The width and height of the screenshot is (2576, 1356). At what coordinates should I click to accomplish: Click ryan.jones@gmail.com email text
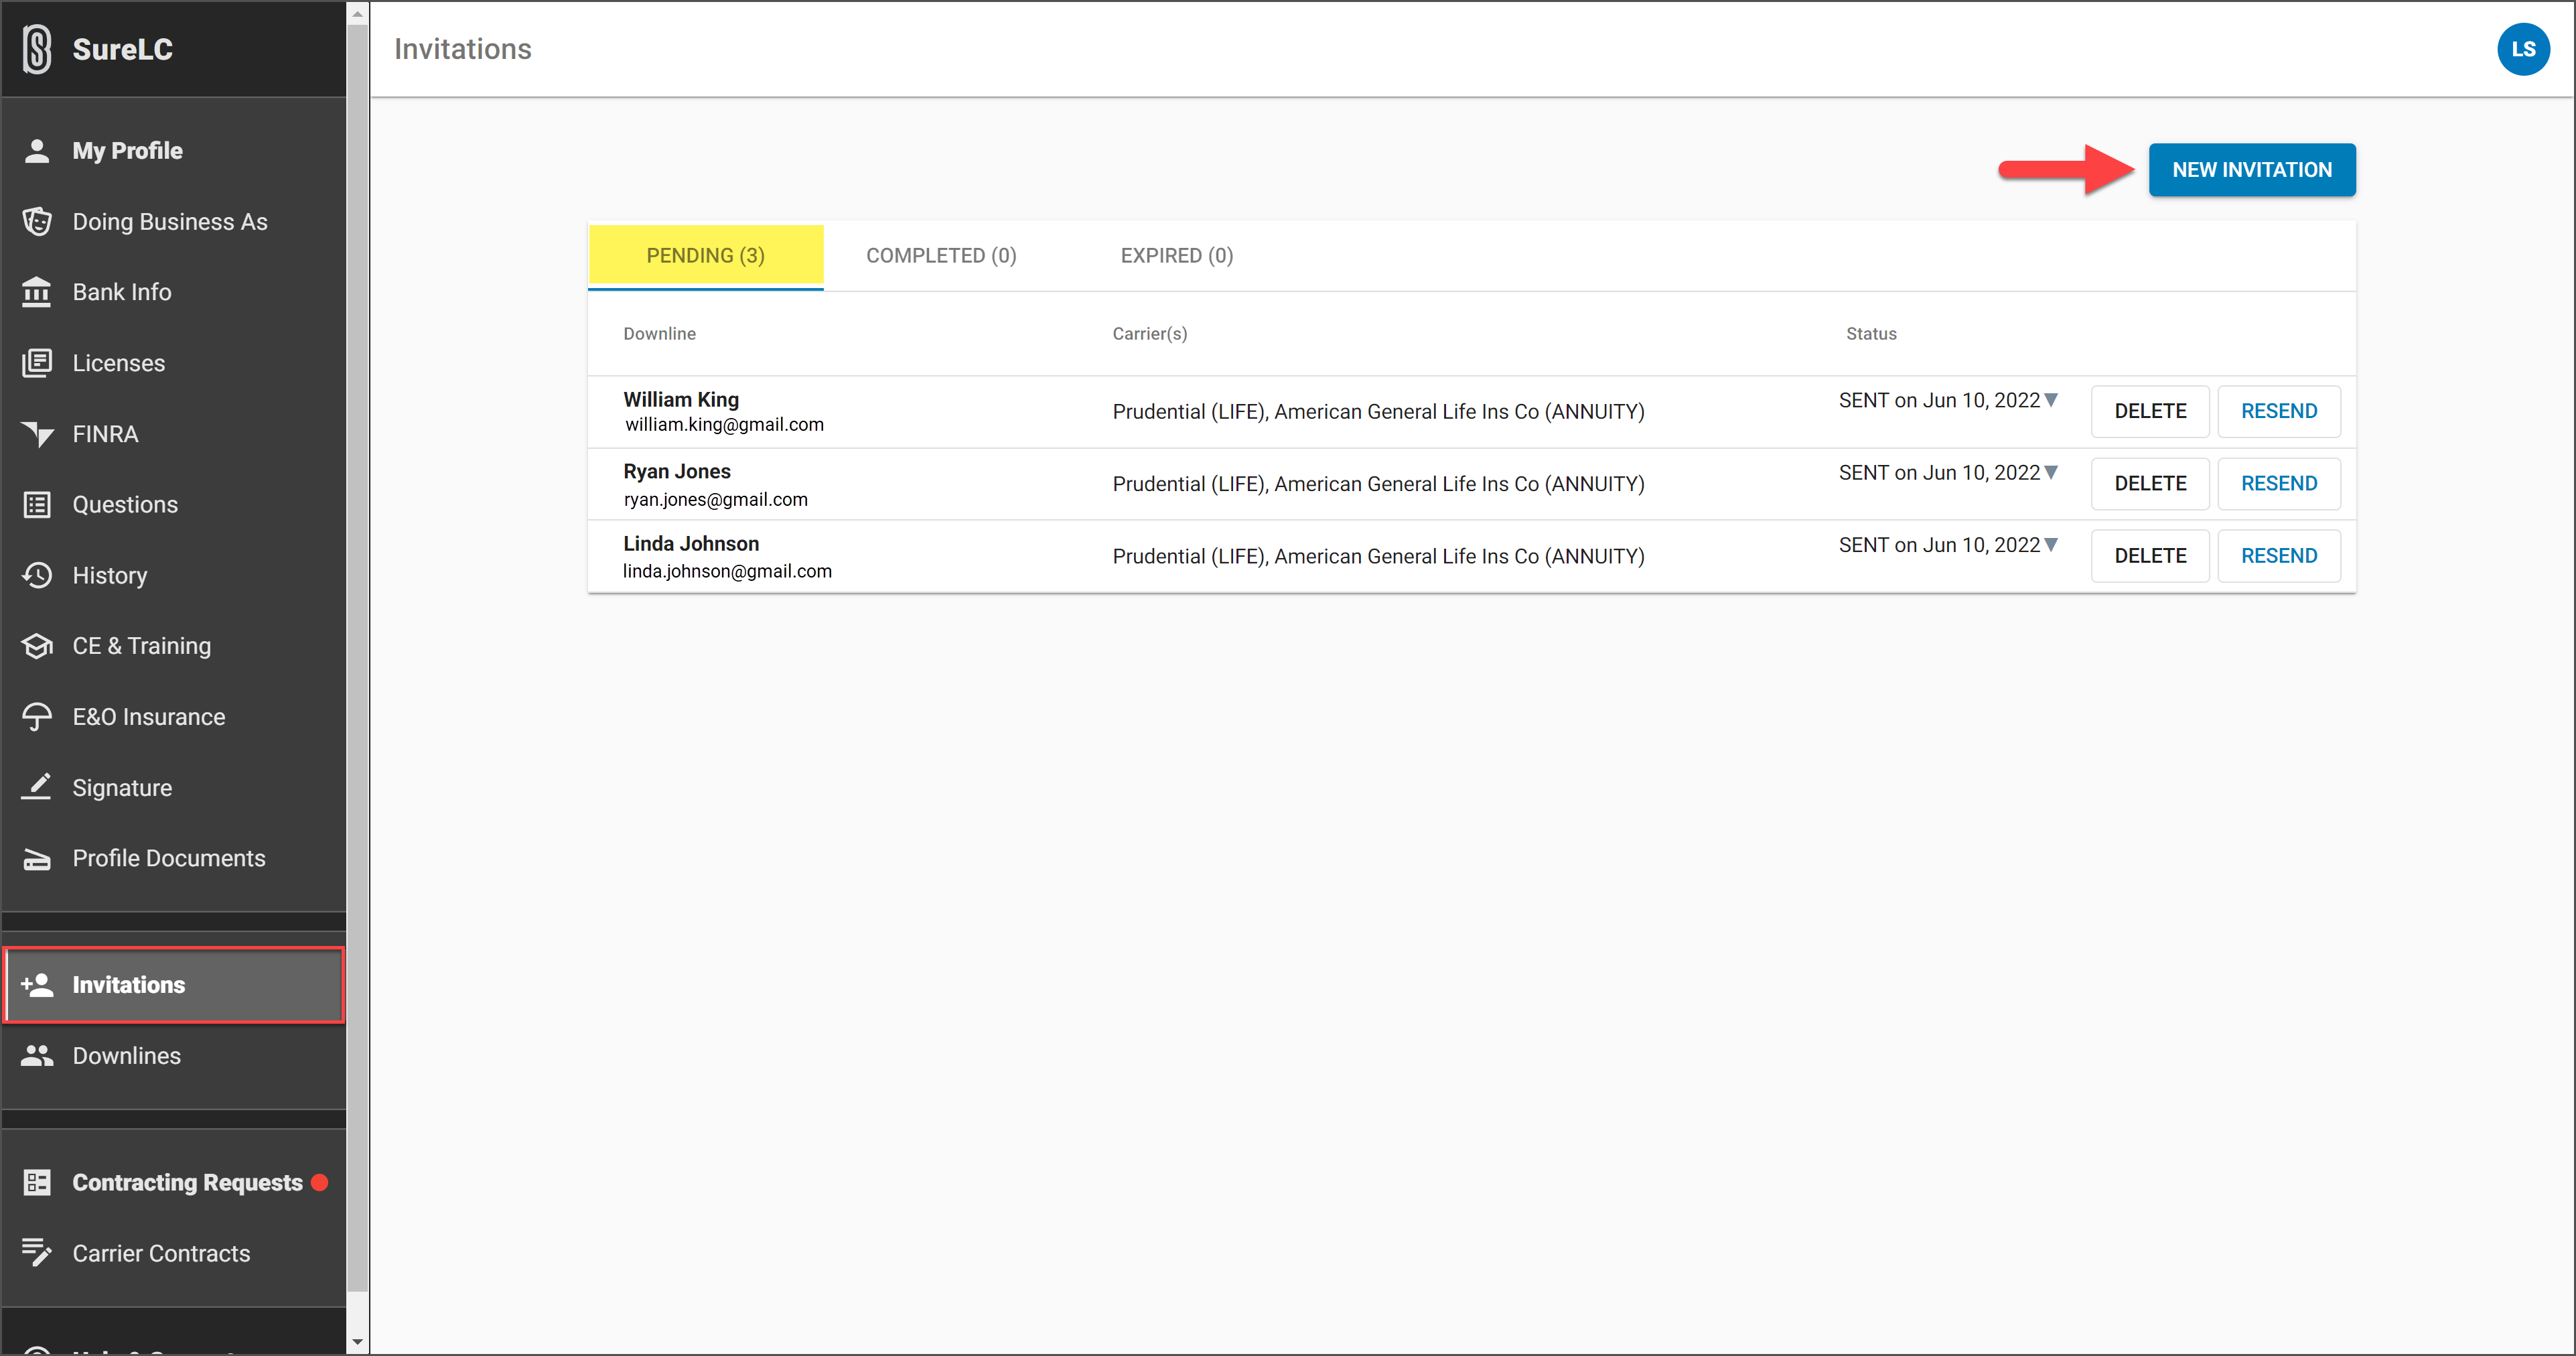pos(715,500)
